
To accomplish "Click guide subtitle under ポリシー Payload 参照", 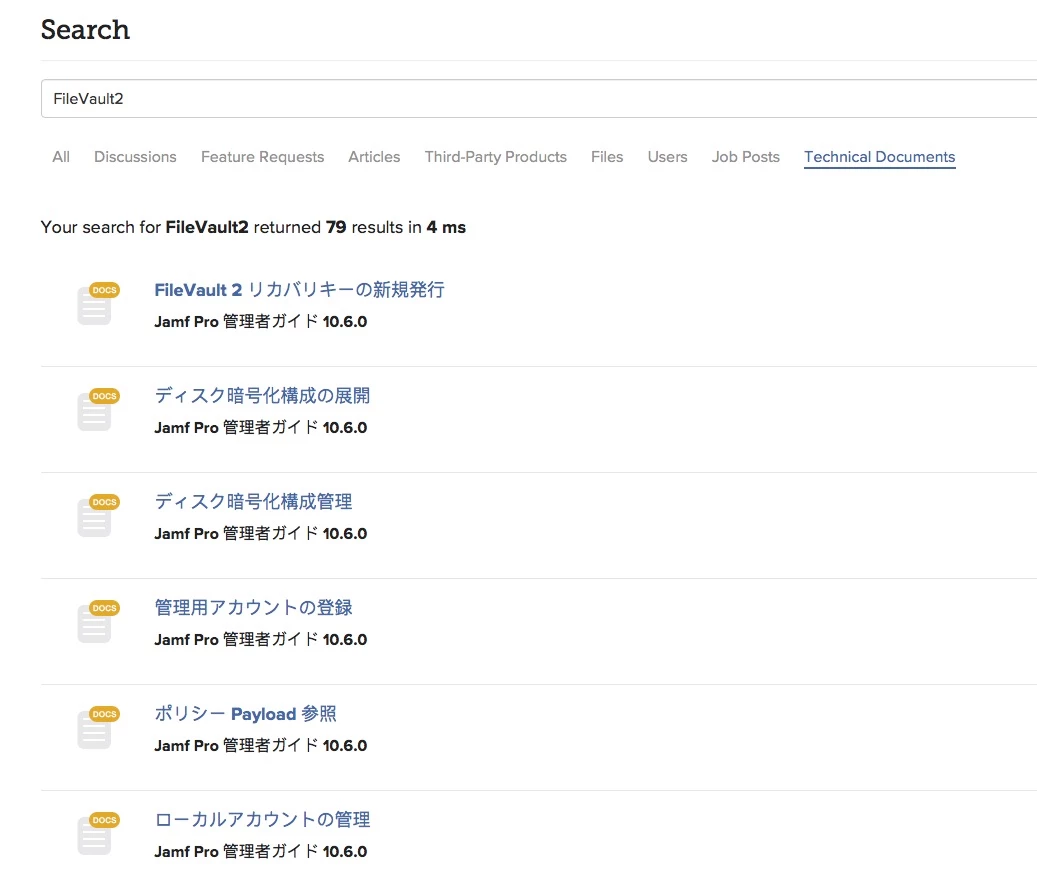I will 261,745.
